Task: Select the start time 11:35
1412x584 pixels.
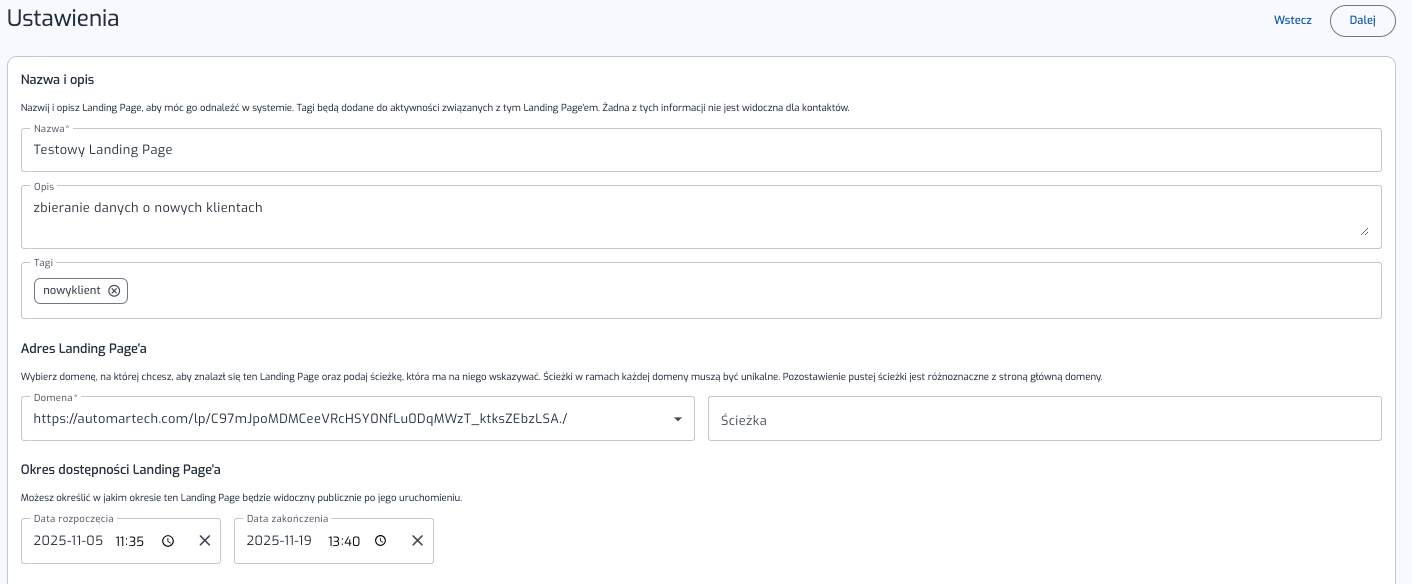Action: (x=130, y=541)
